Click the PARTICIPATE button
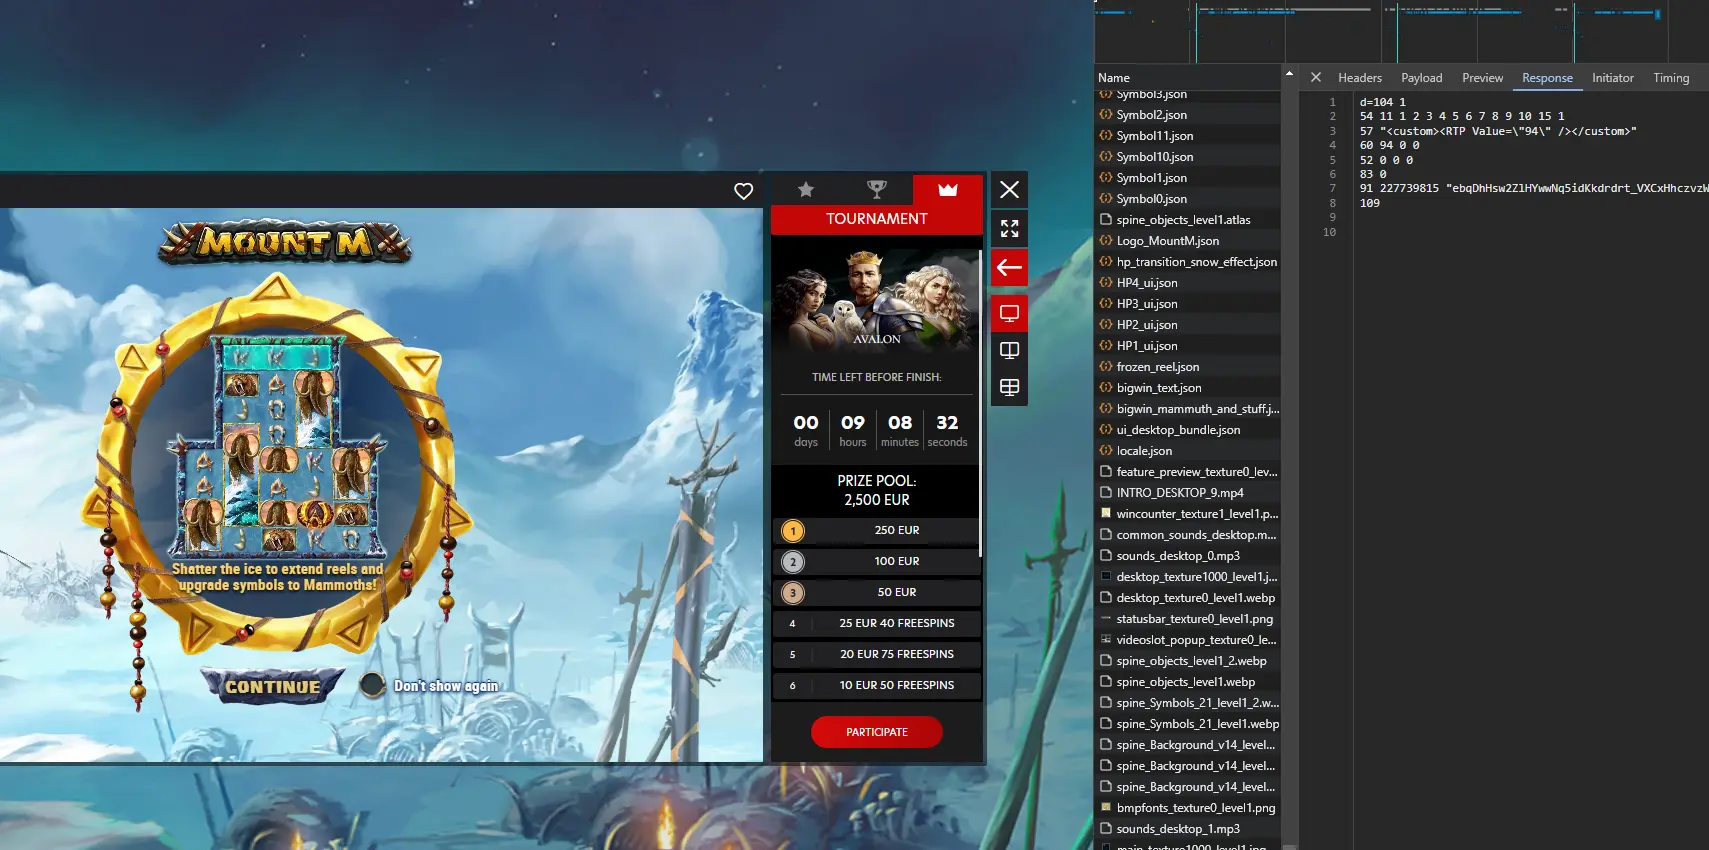The width and height of the screenshot is (1709, 850). [x=877, y=732]
